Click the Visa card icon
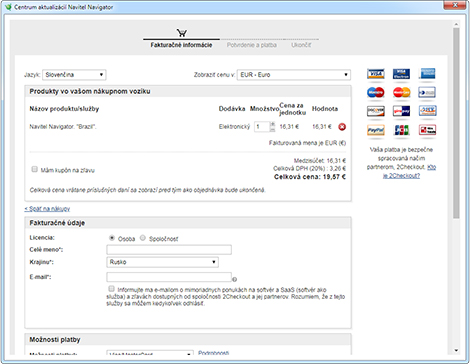 [x=376, y=74]
